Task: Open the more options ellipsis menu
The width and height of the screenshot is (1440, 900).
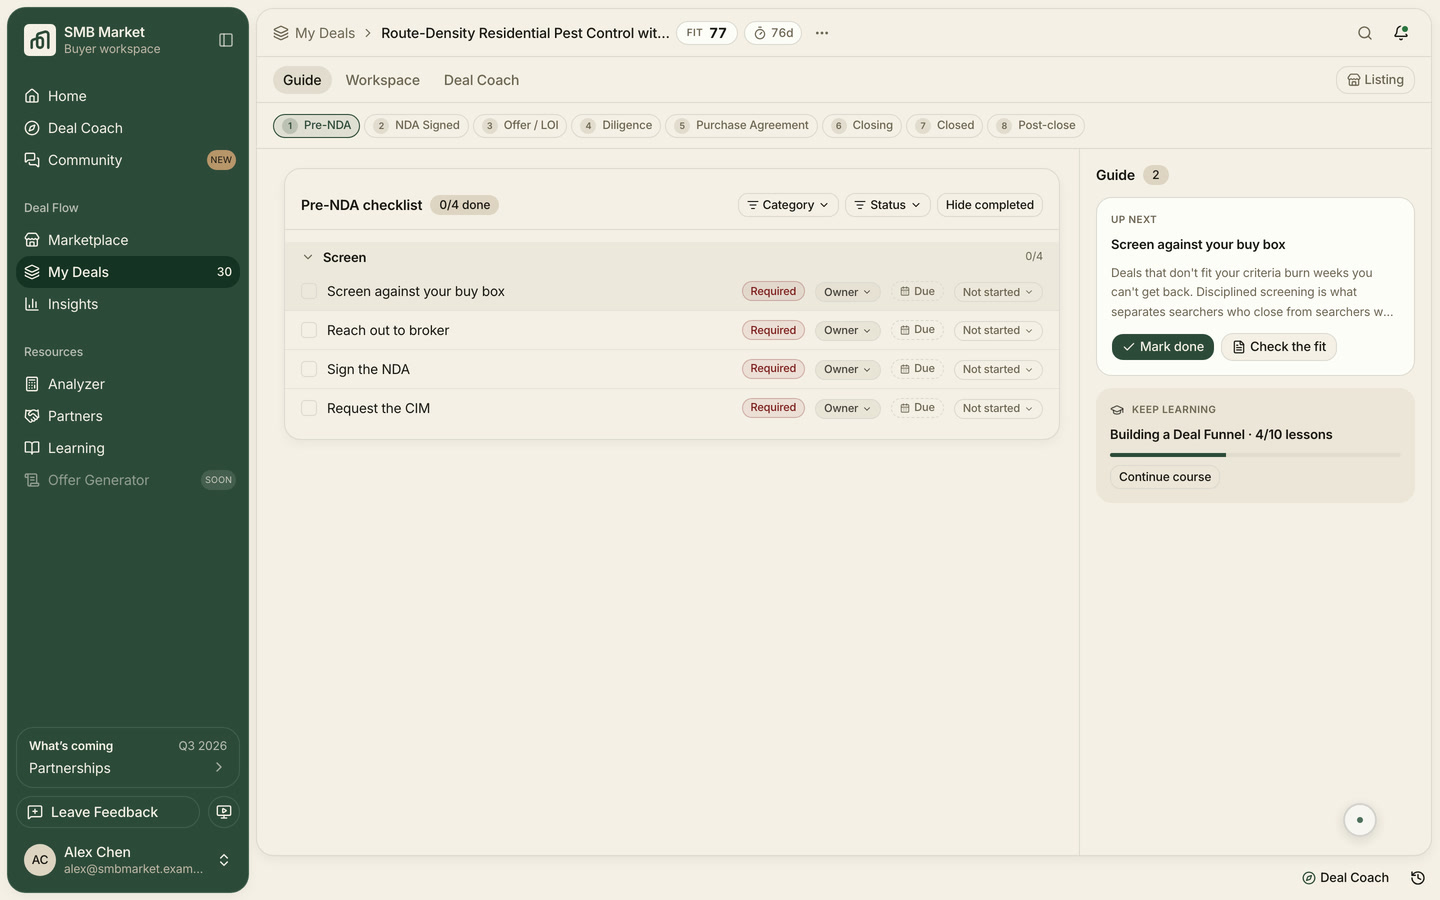Action: (822, 33)
